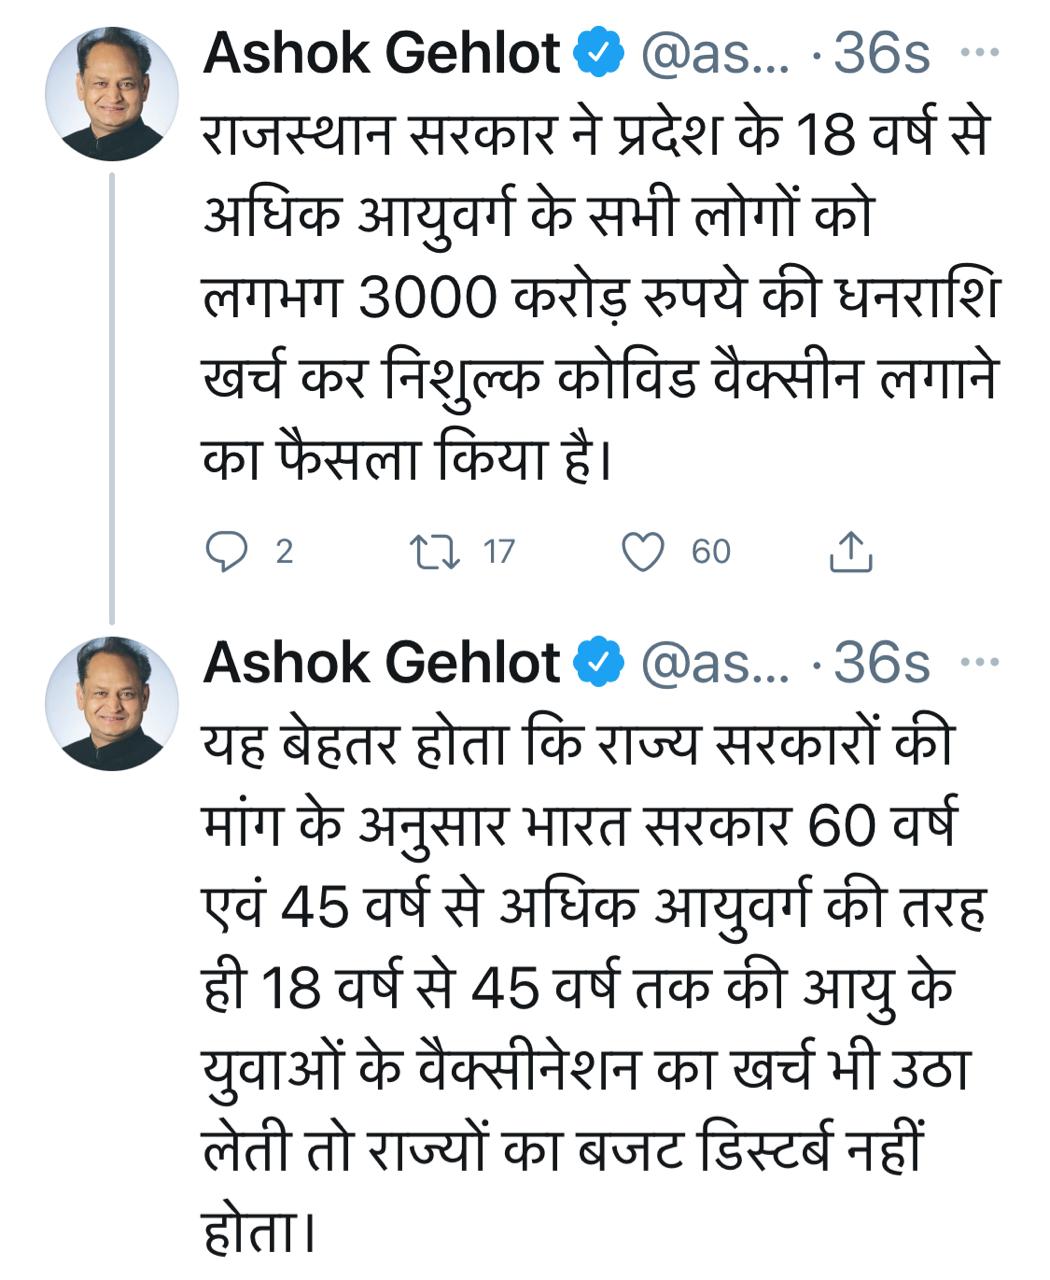Open the second tweet's three-dot more menu
The image size is (1050, 1280).
pyautogui.click(x=979, y=661)
